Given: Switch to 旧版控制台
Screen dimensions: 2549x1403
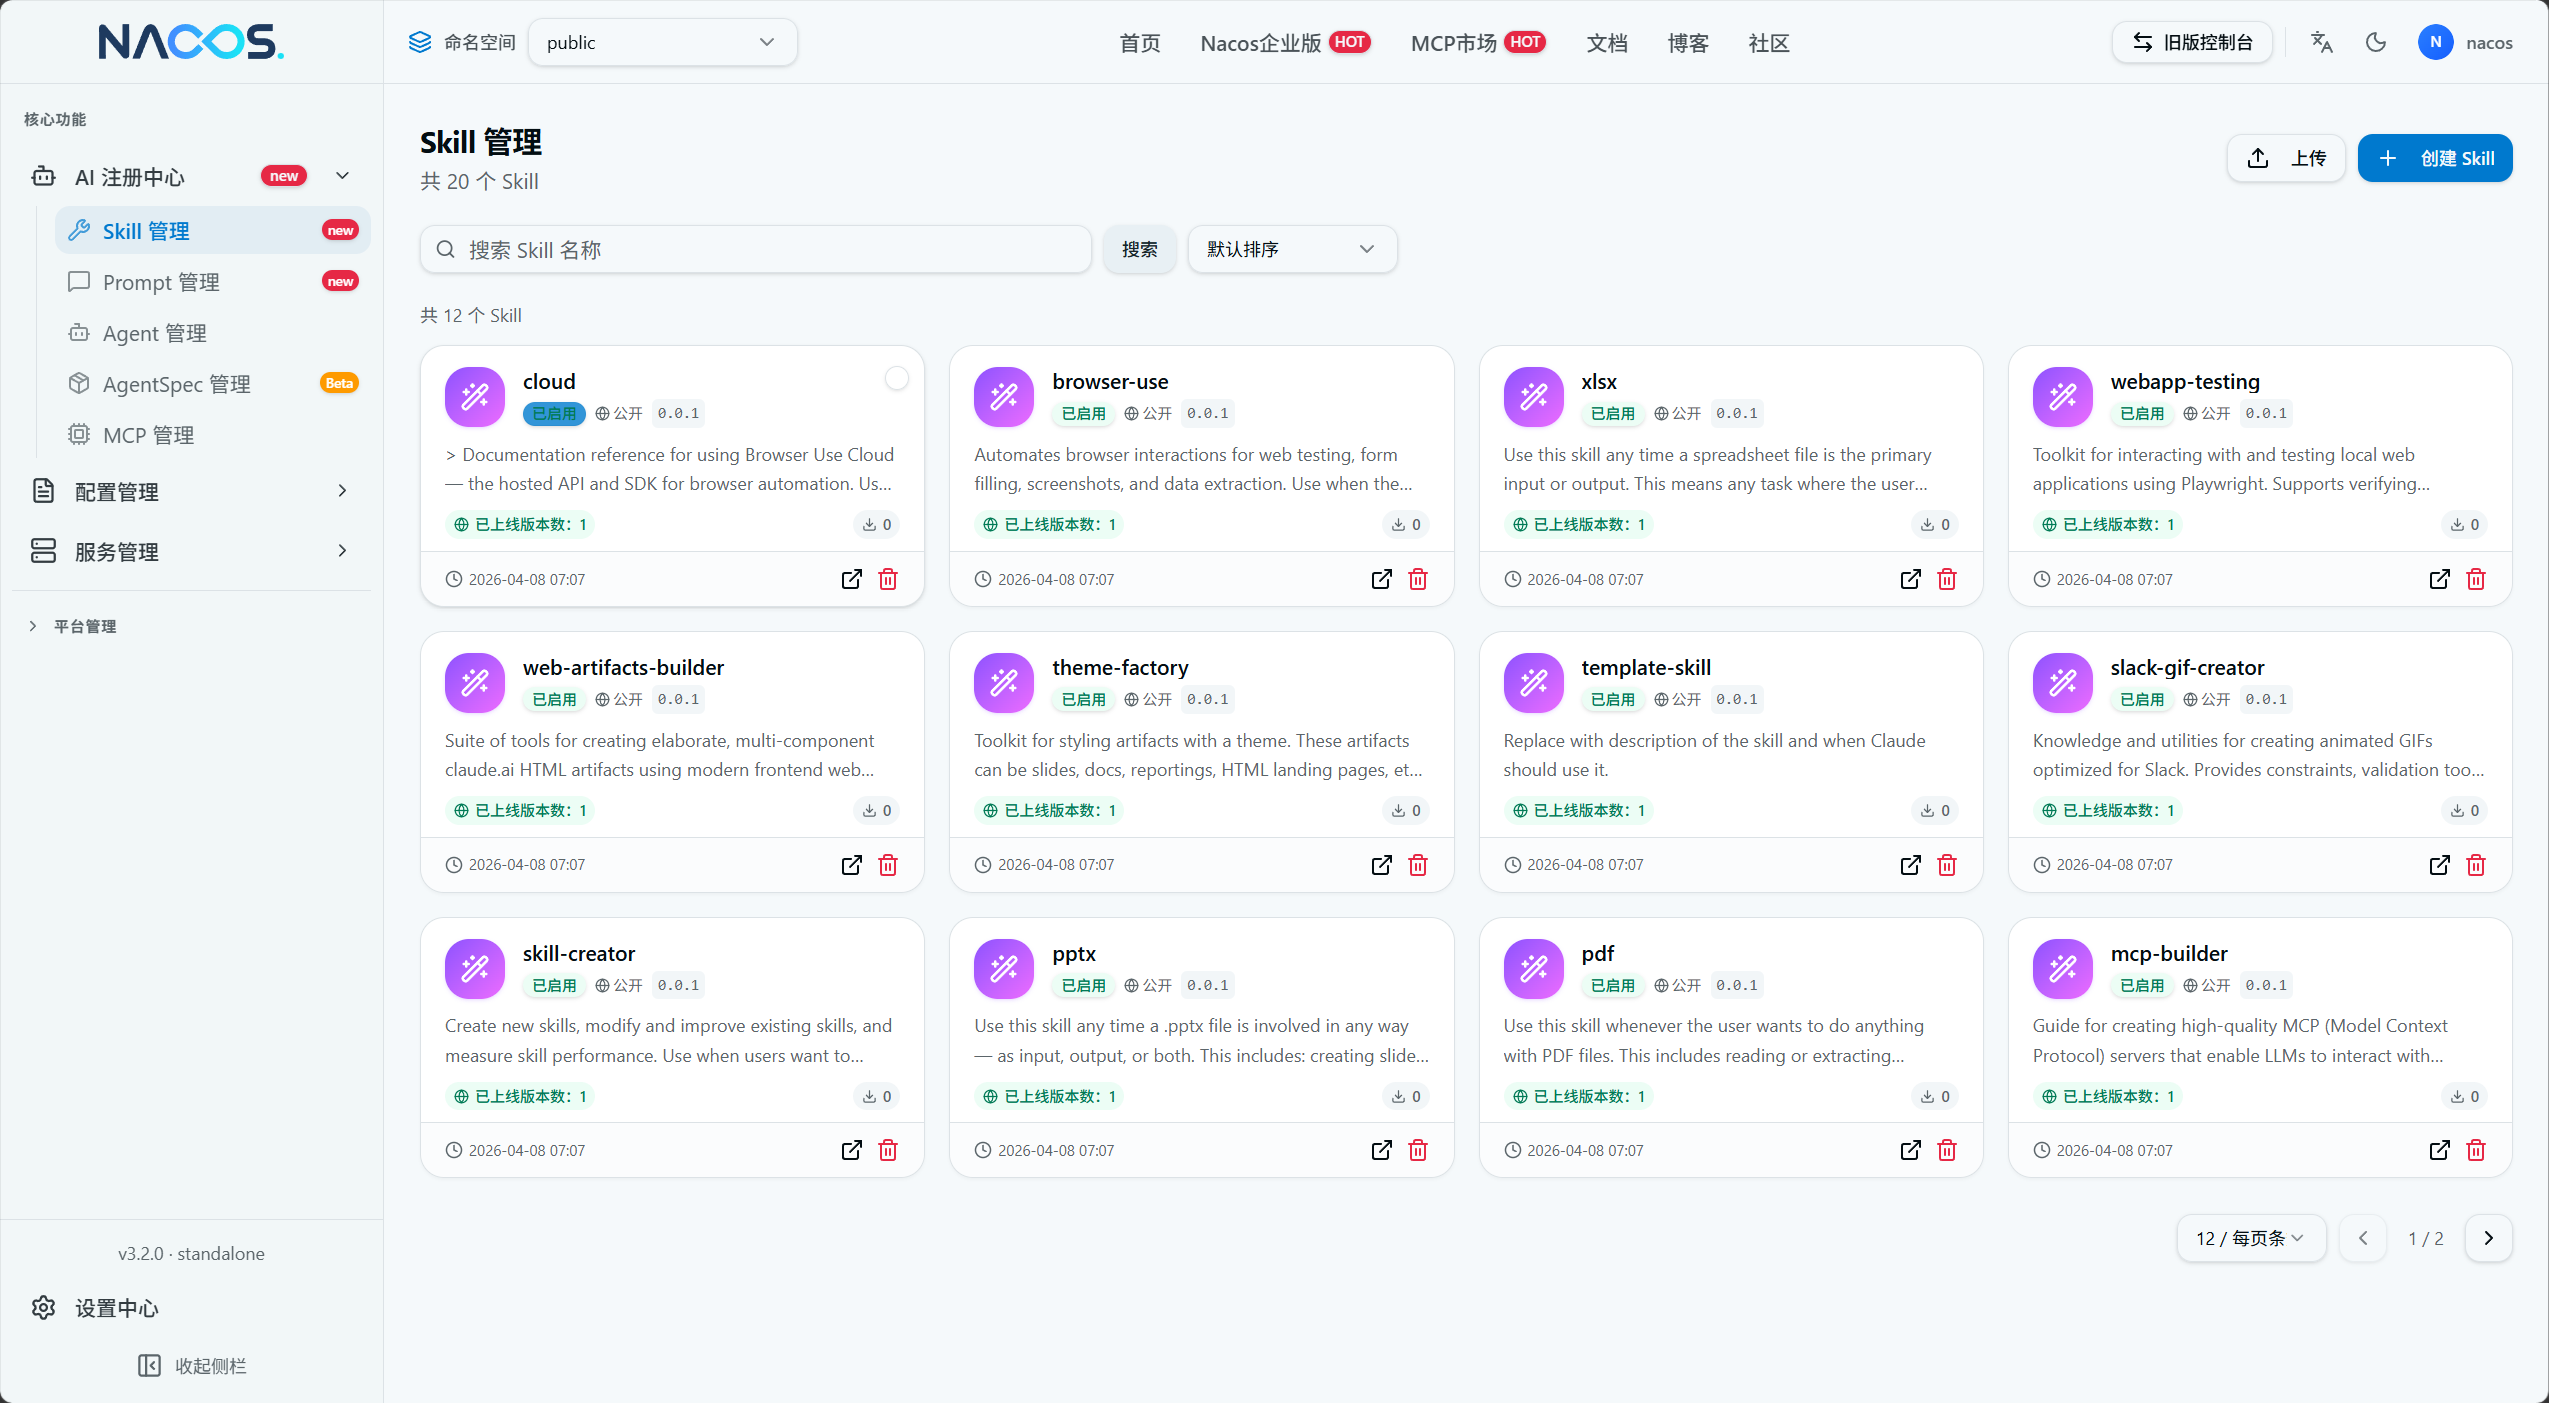Looking at the screenshot, I should (x=2192, y=42).
